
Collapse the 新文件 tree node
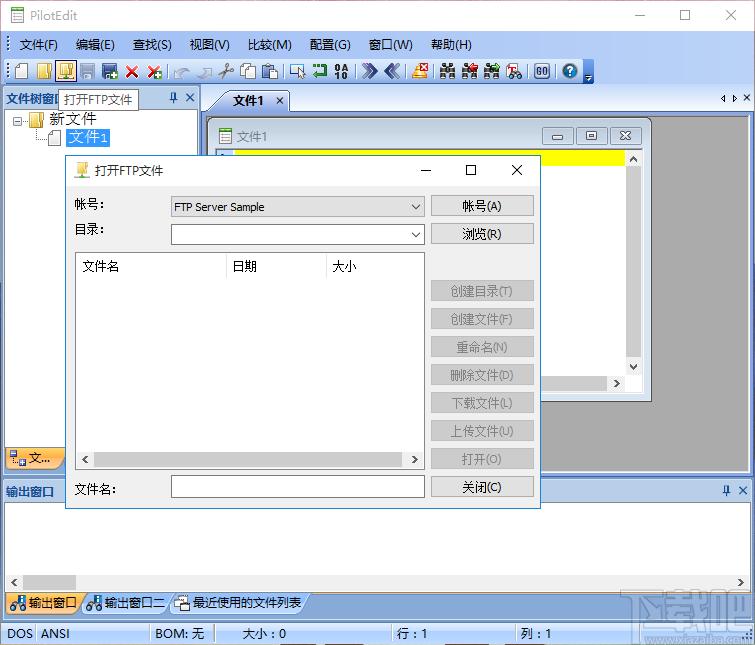(x=18, y=121)
